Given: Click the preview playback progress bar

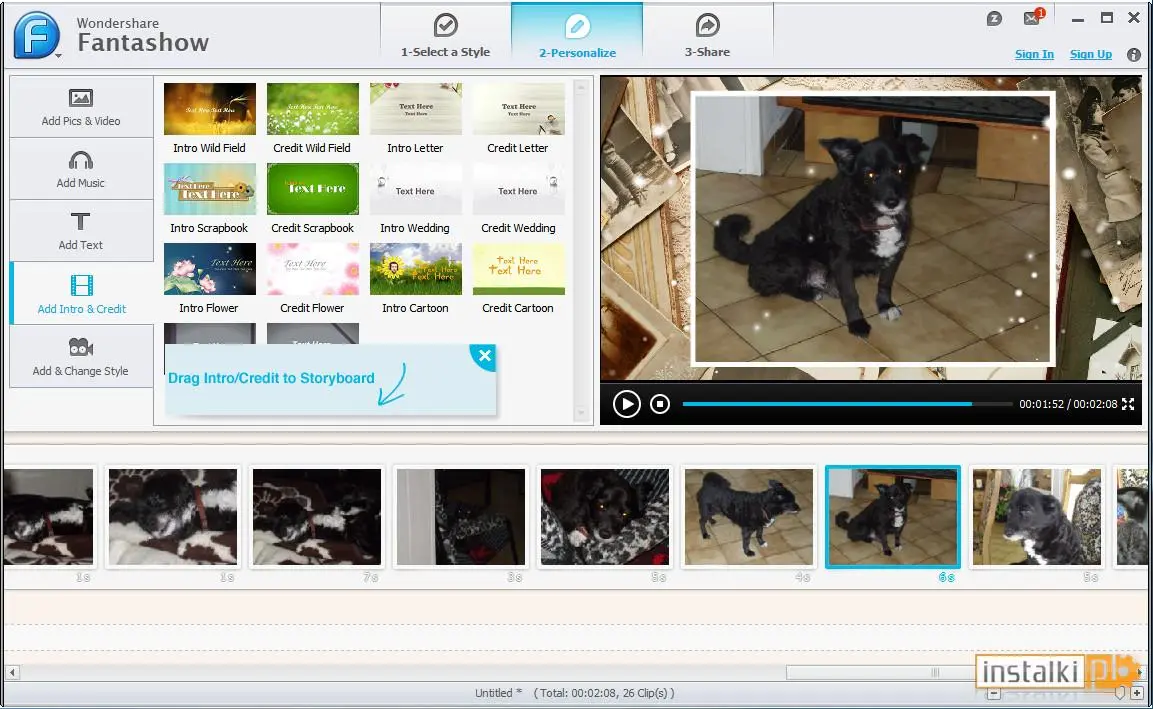Looking at the screenshot, I should 847,404.
